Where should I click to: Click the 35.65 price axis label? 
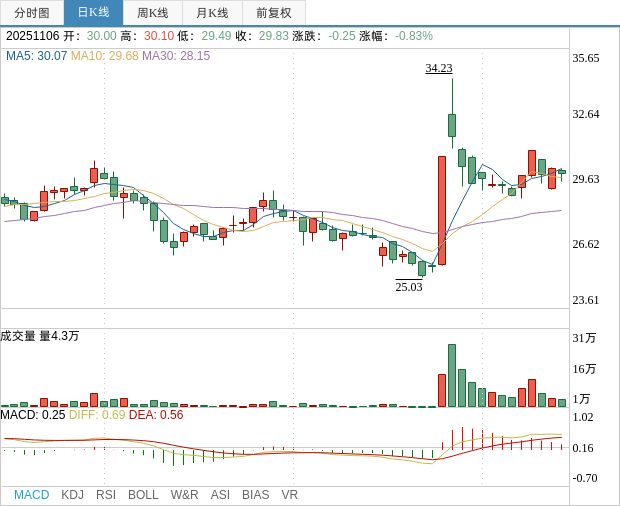point(586,58)
